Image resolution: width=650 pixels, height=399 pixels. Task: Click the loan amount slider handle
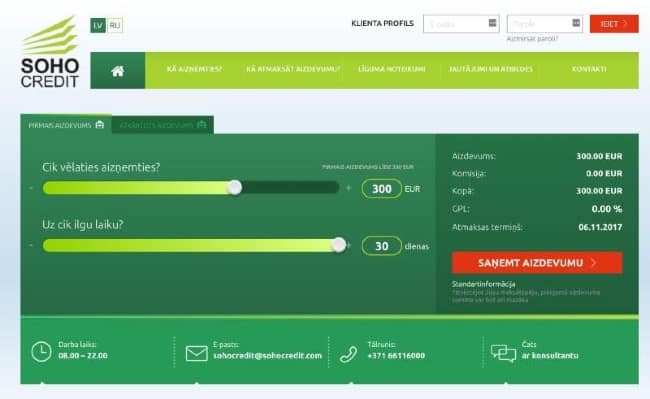(235, 188)
